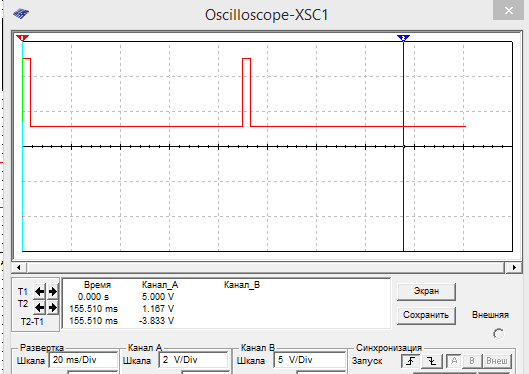Viewport: 529px width, 374px height.
Task: Move cursor T1 right with arrow
Action: (x=53, y=291)
